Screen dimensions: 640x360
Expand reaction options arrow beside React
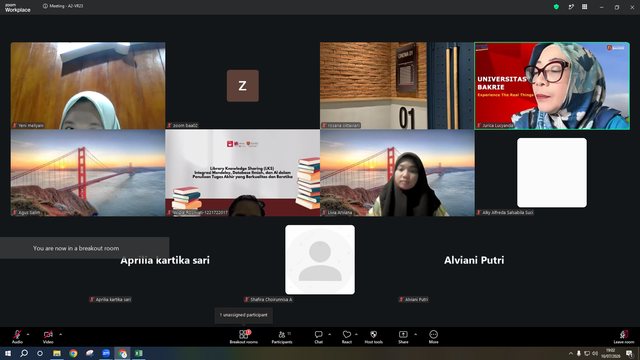click(x=356, y=334)
